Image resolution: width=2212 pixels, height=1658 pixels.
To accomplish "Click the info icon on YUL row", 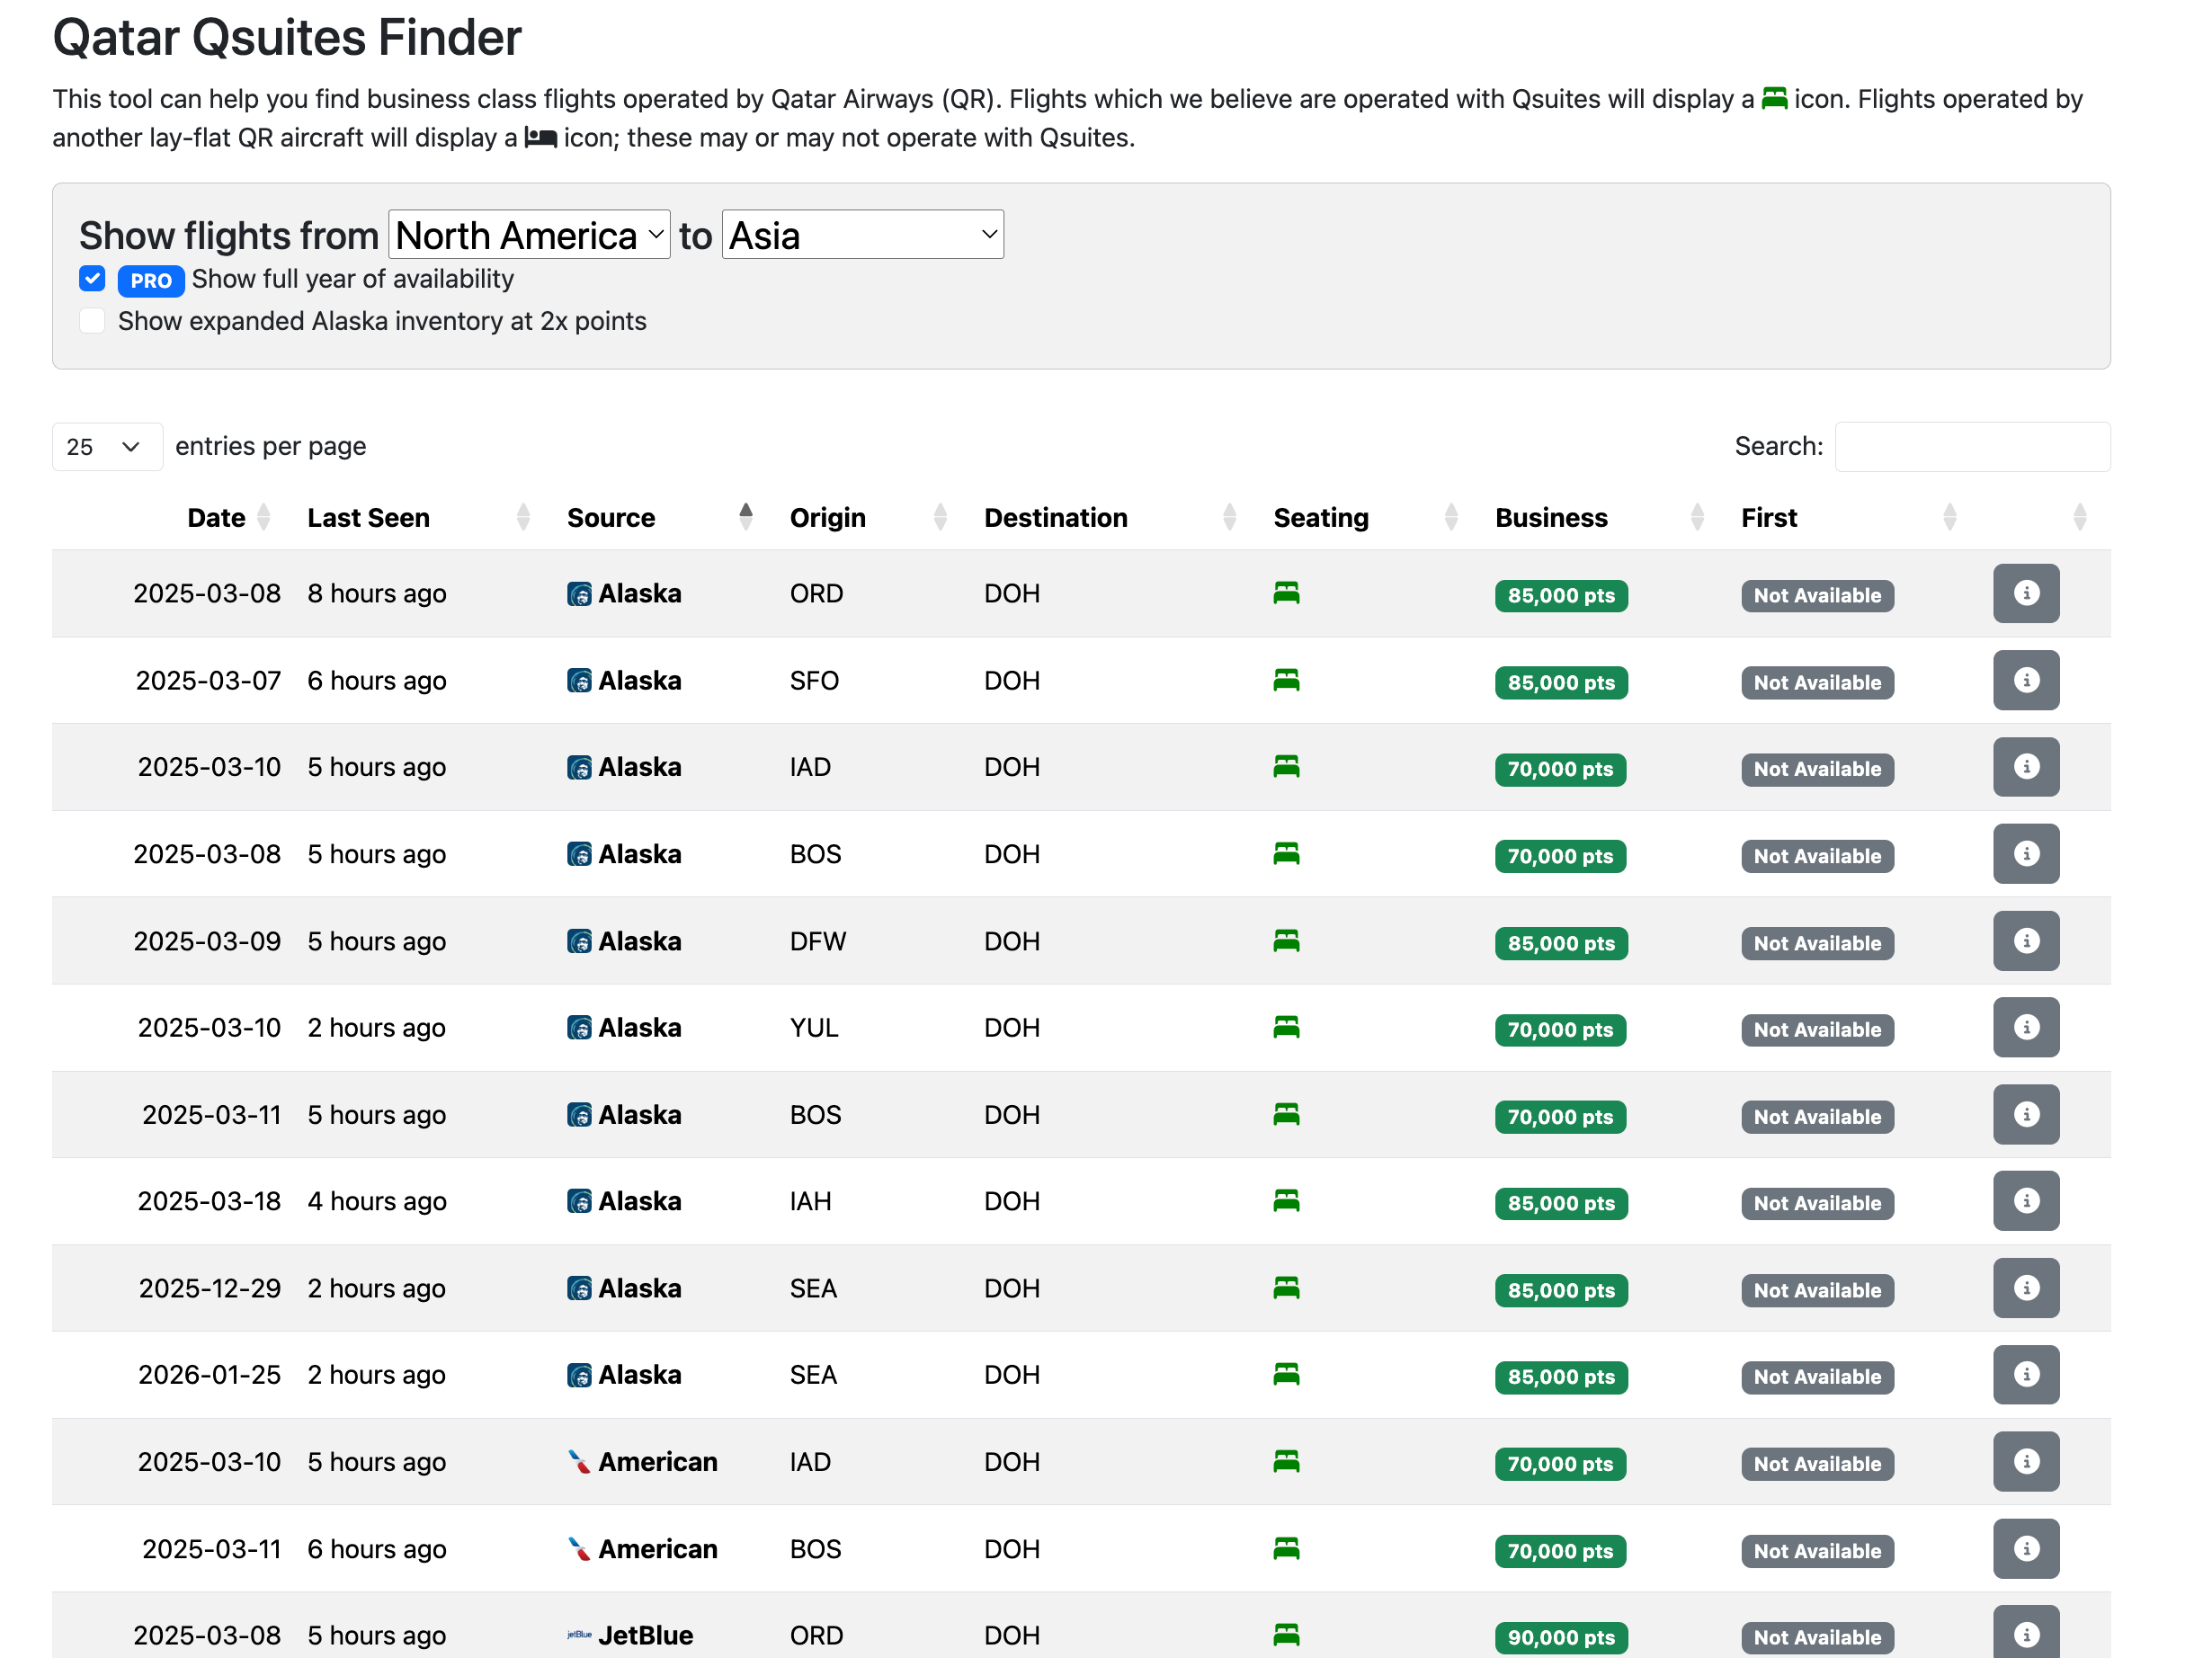I will tap(2026, 1028).
